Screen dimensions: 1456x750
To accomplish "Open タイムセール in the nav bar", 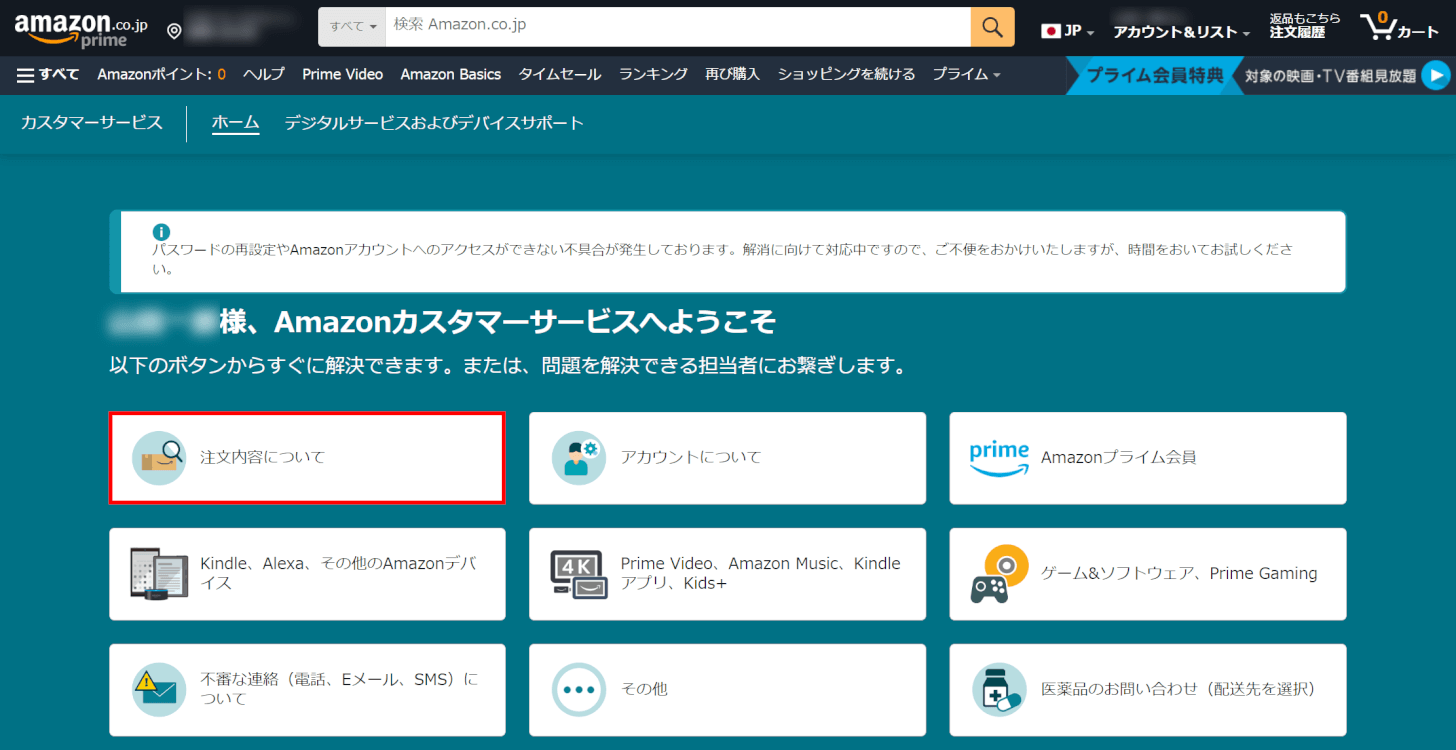I will click(559, 74).
